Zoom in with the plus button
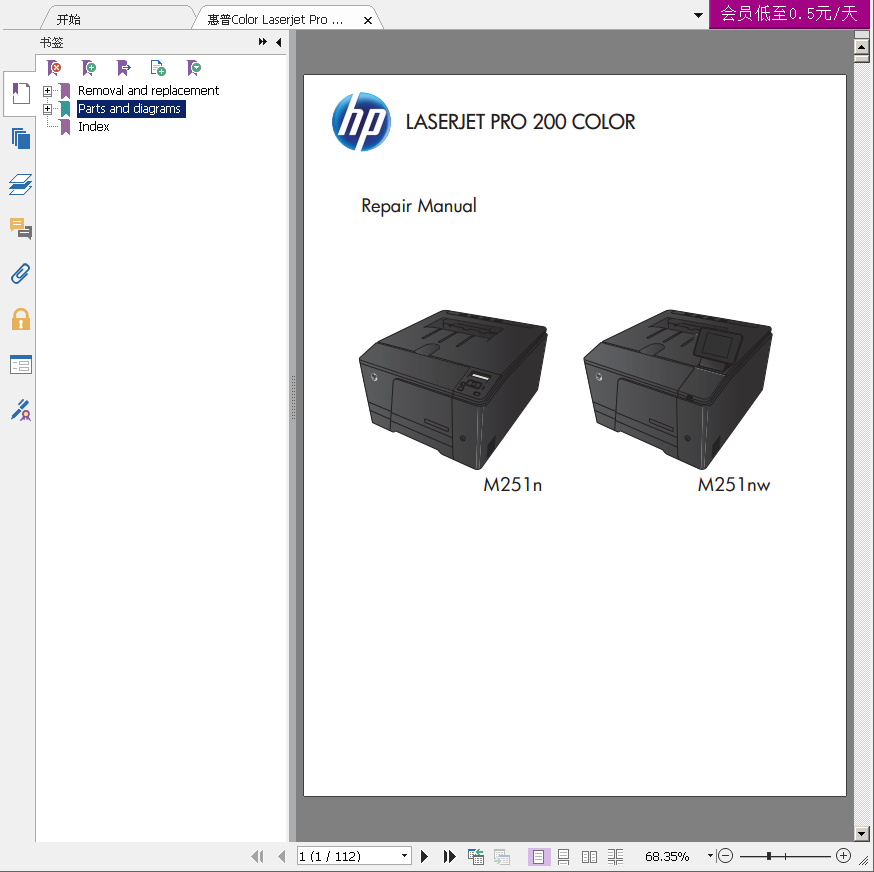Image resolution: width=874 pixels, height=872 pixels. coord(843,855)
